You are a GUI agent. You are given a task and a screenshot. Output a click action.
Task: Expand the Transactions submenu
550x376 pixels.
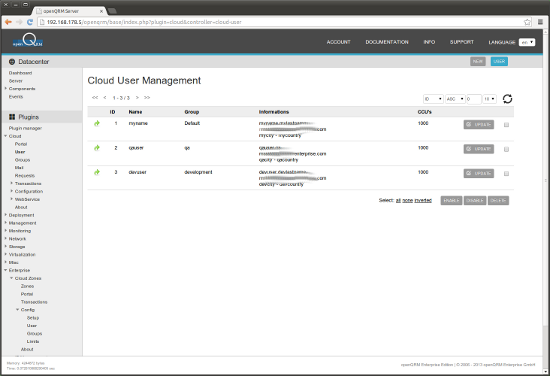point(12,183)
